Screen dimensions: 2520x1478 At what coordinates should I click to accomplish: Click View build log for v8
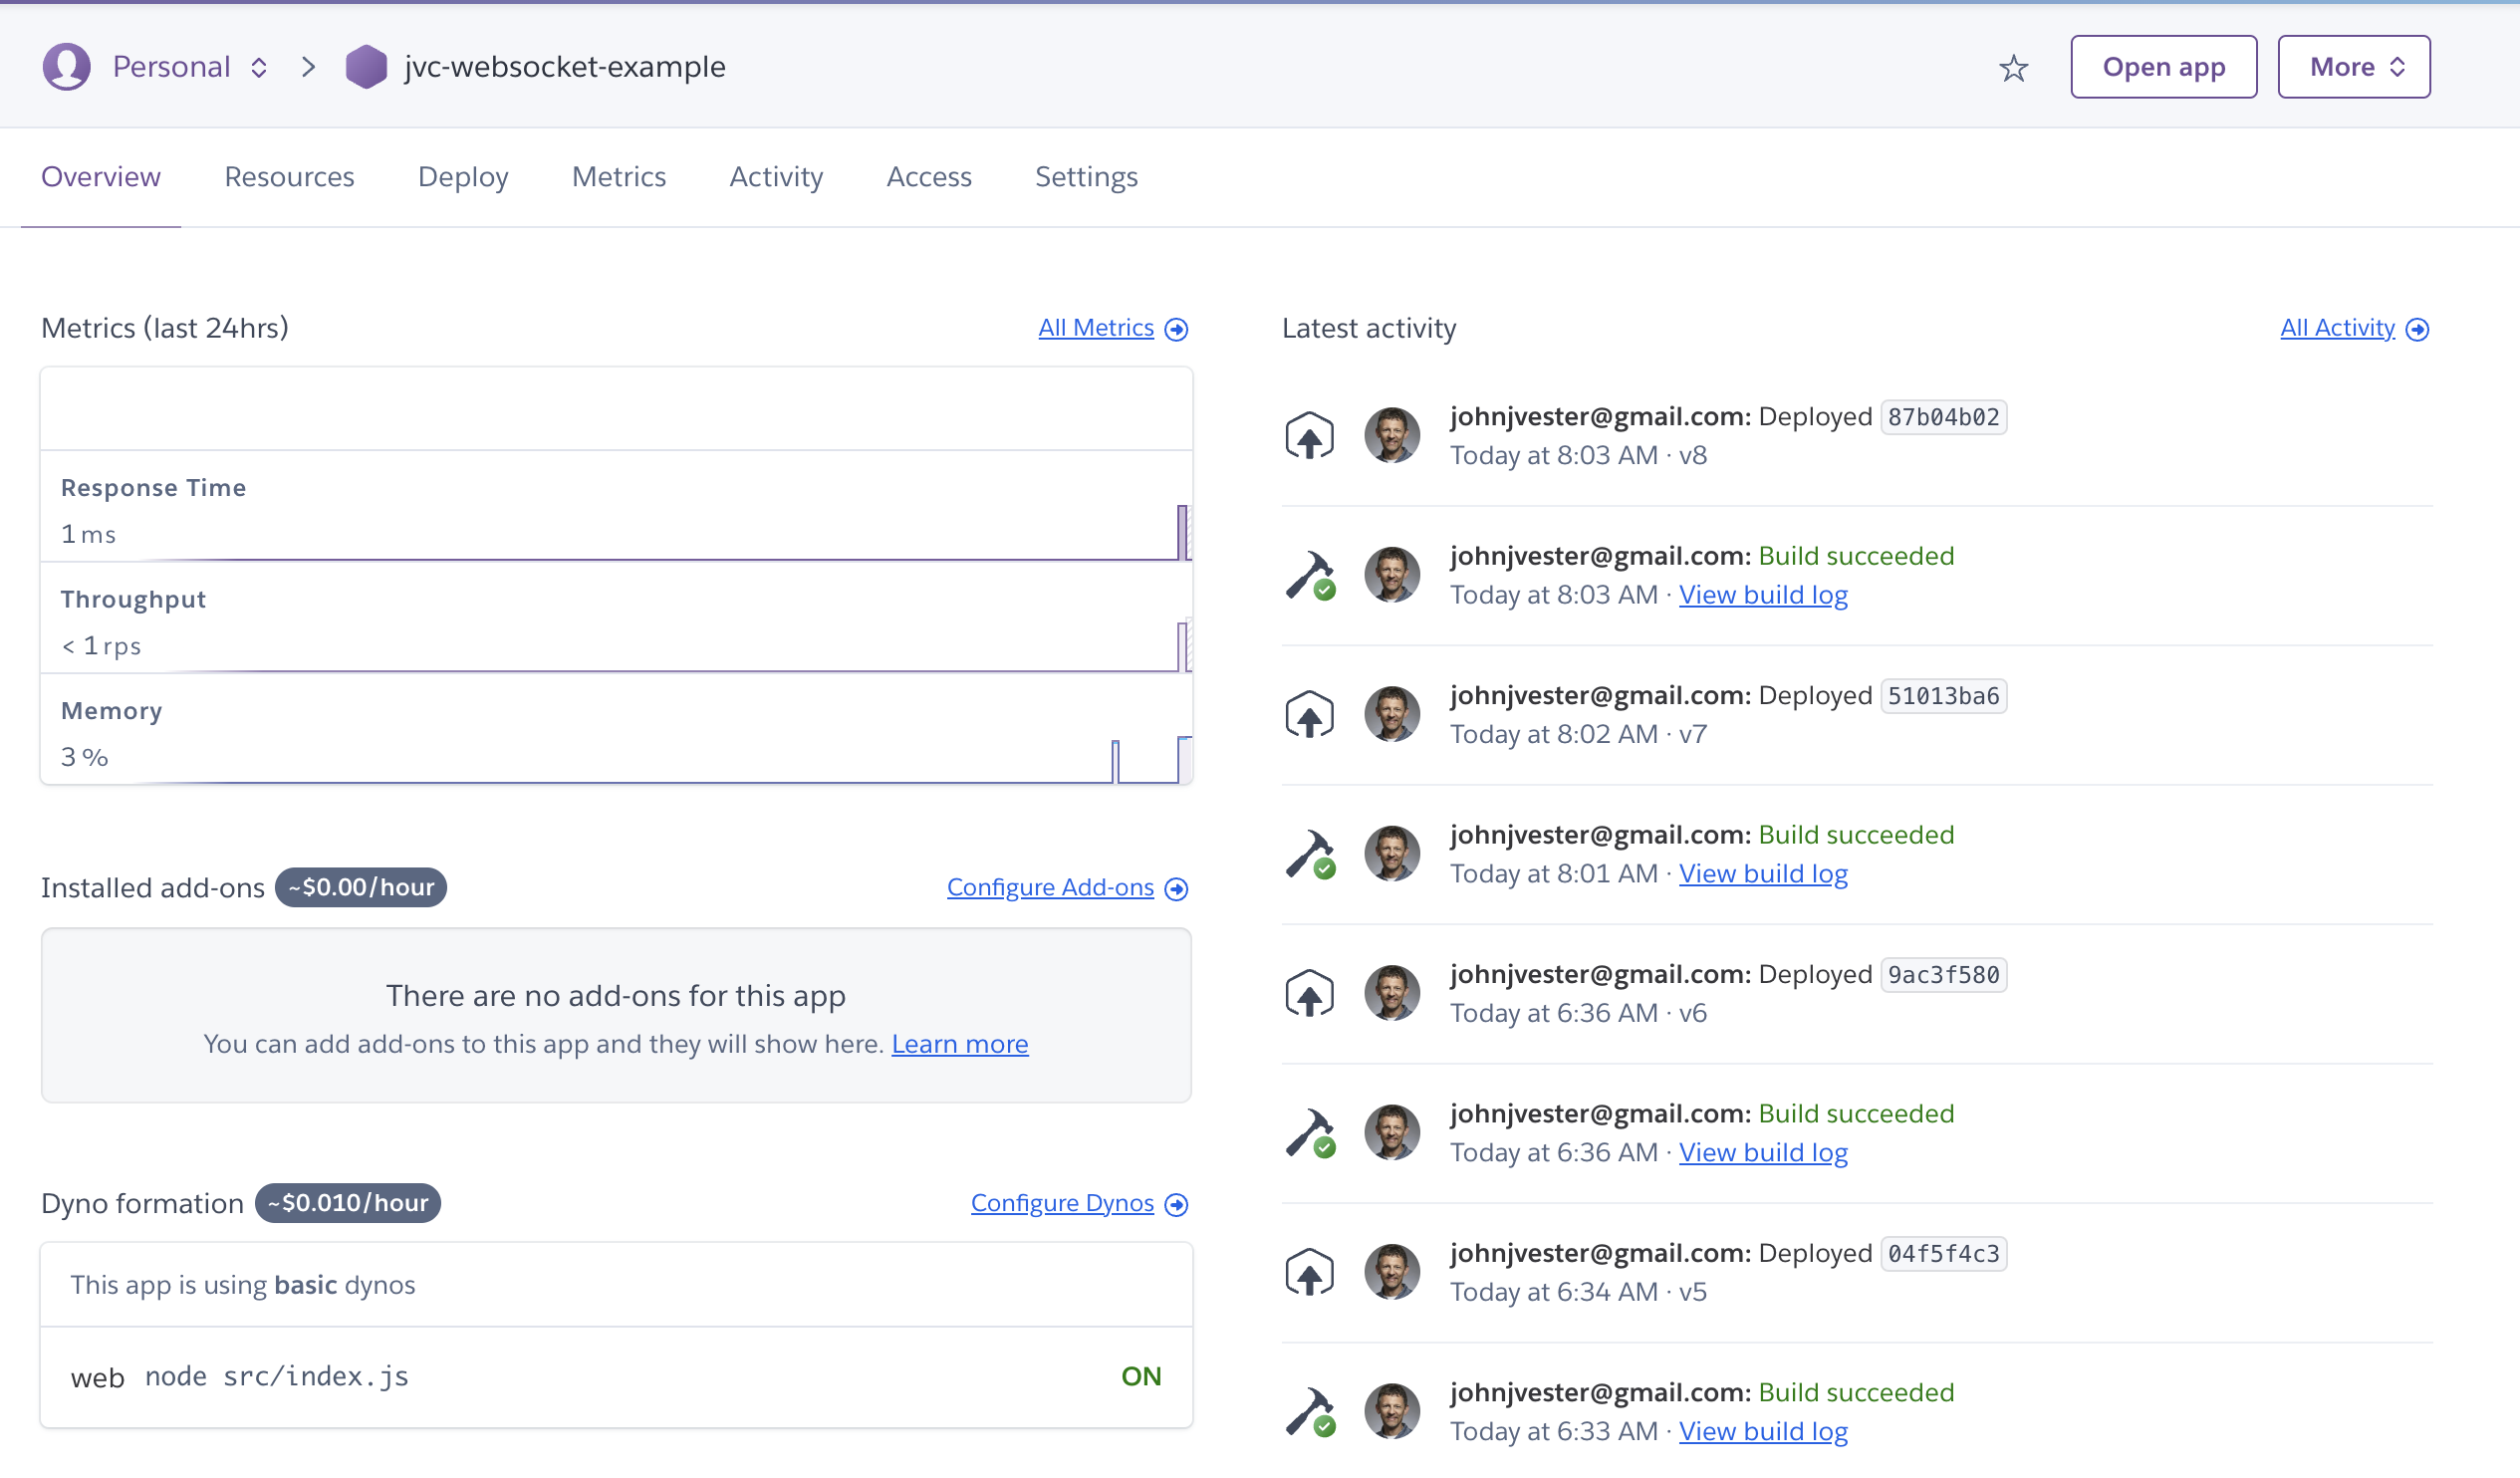(x=1762, y=593)
